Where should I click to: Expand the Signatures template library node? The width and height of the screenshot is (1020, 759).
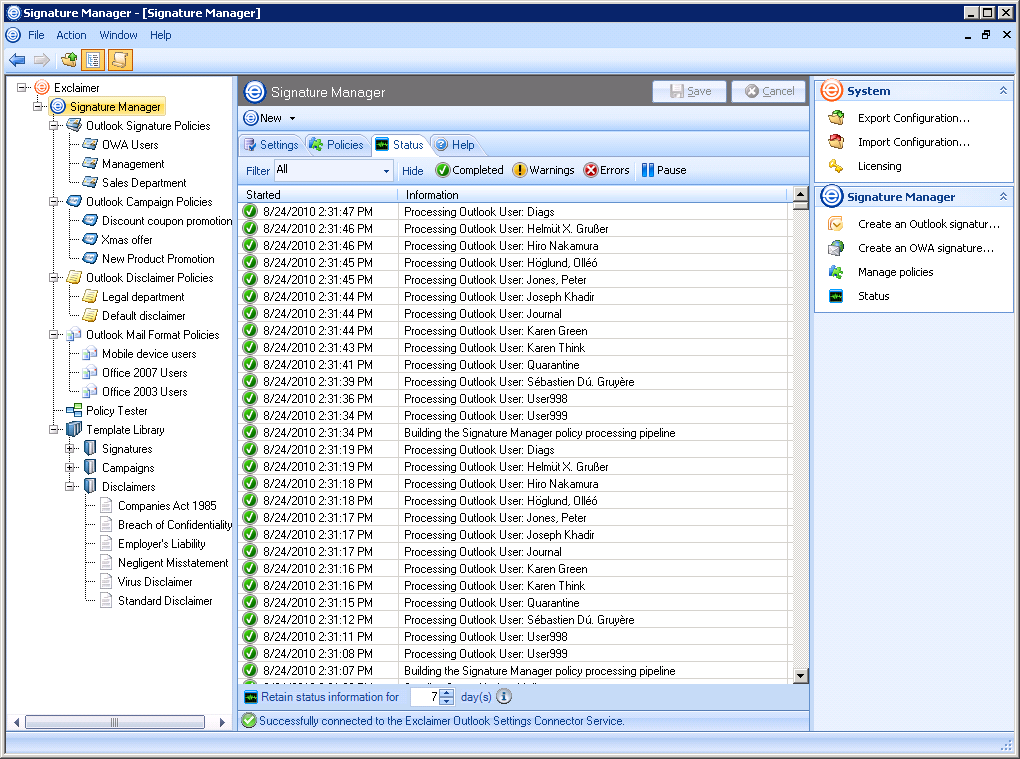tap(70, 449)
